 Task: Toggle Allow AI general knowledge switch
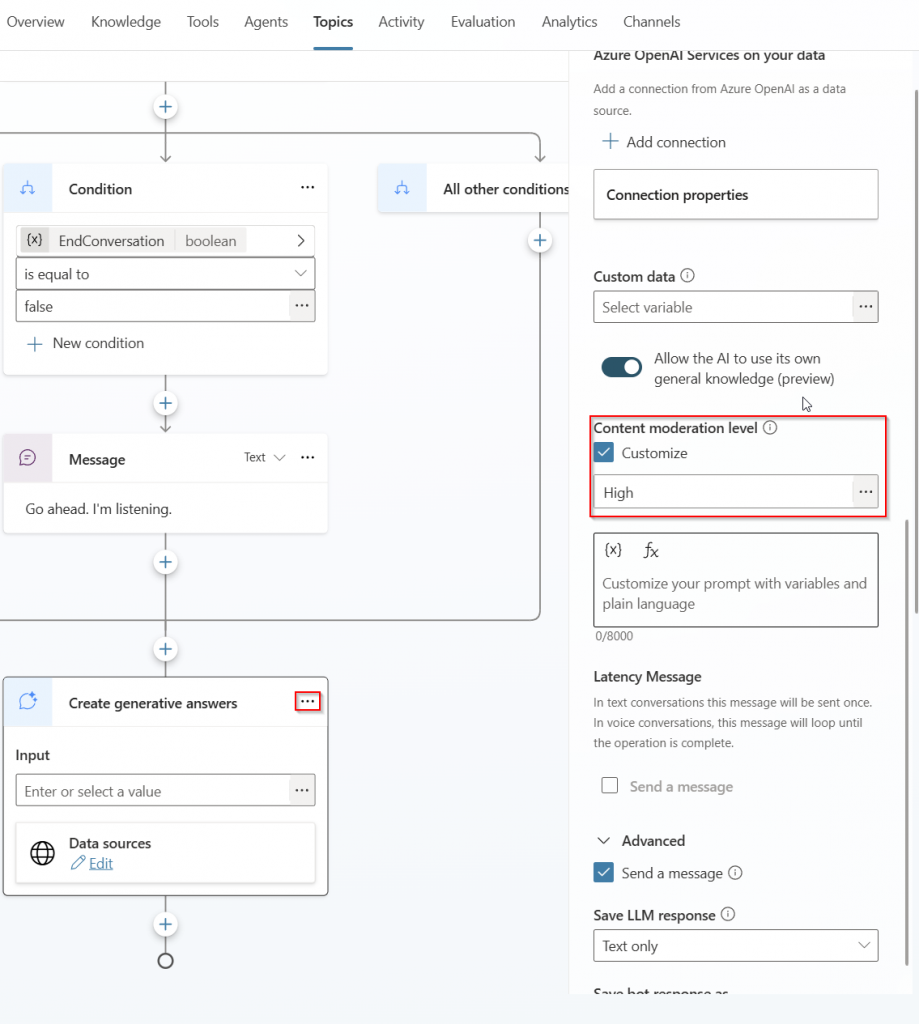621,368
